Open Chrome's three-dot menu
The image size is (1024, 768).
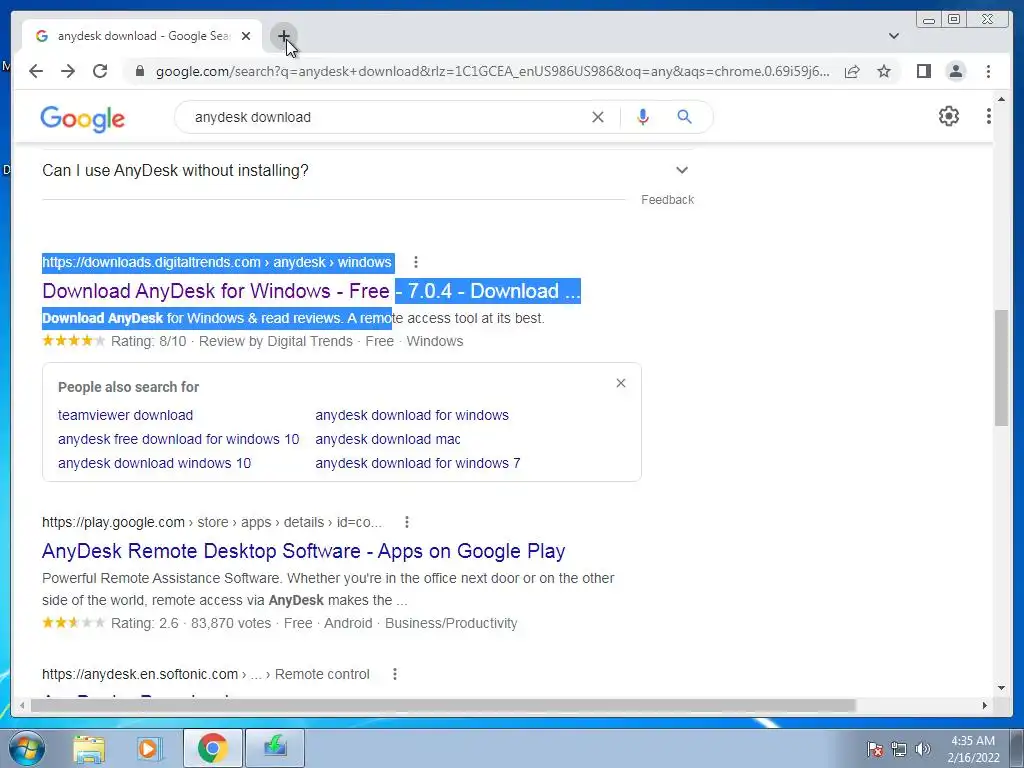[x=988, y=71]
